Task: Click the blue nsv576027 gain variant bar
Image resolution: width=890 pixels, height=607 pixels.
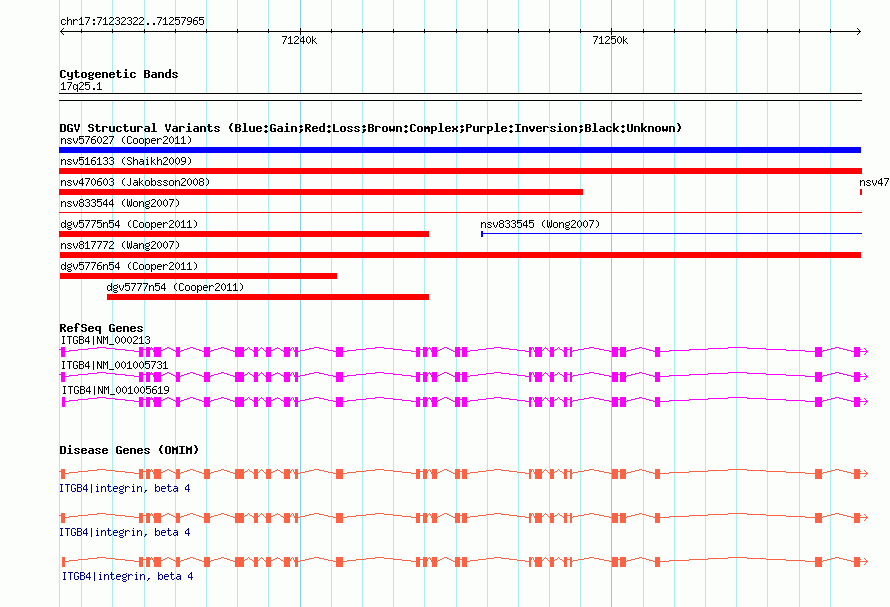Action: pos(460,150)
